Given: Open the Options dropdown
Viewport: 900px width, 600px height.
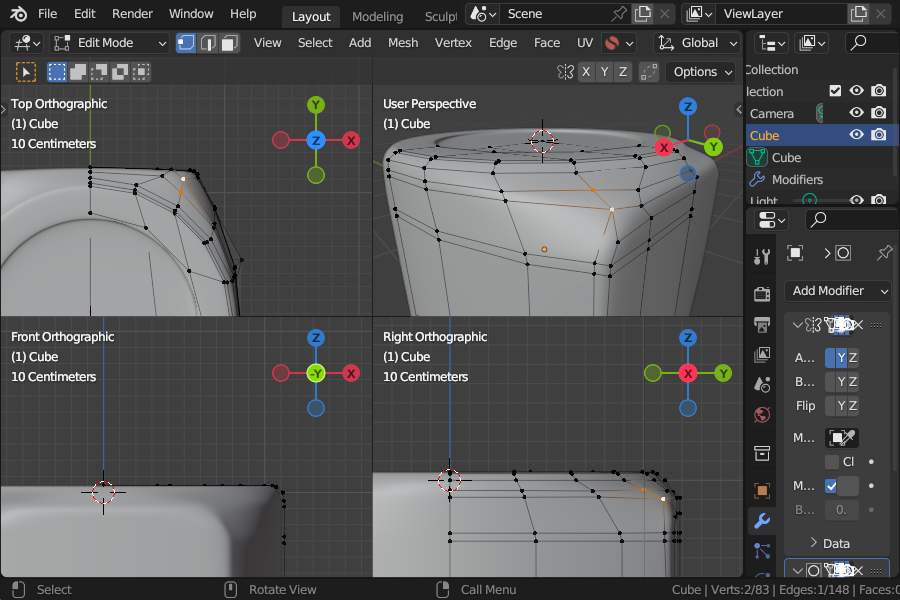Looking at the screenshot, I should click(x=702, y=72).
